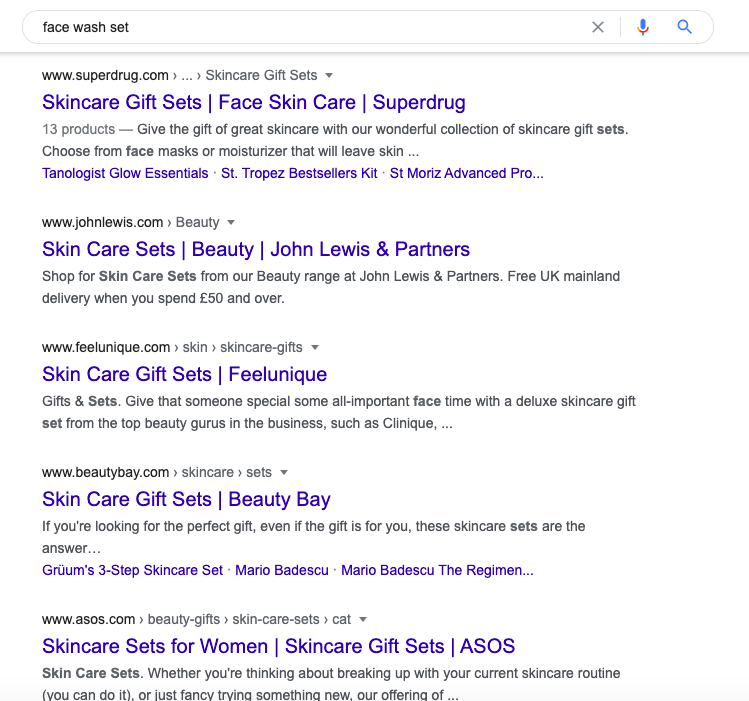Click the www.superdrug.com URL text
The width and height of the screenshot is (749, 701).
[x=105, y=75]
